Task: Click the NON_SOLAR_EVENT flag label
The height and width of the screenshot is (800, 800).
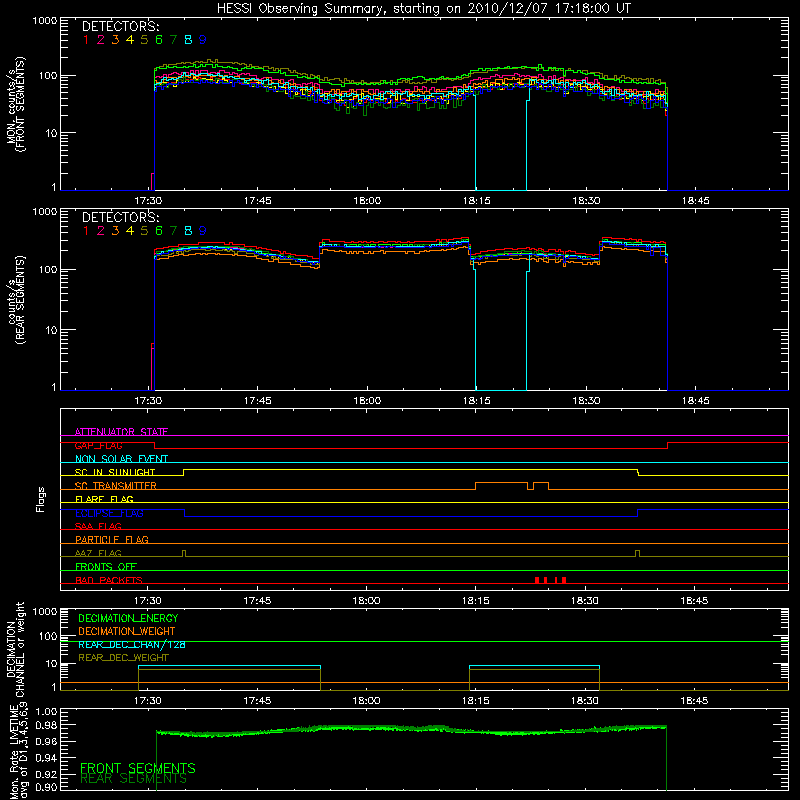Action: (121, 459)
